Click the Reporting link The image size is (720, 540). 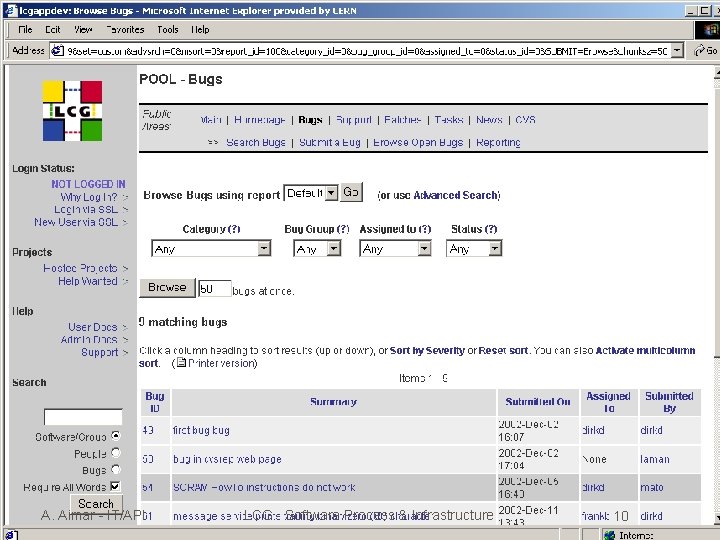498,142
